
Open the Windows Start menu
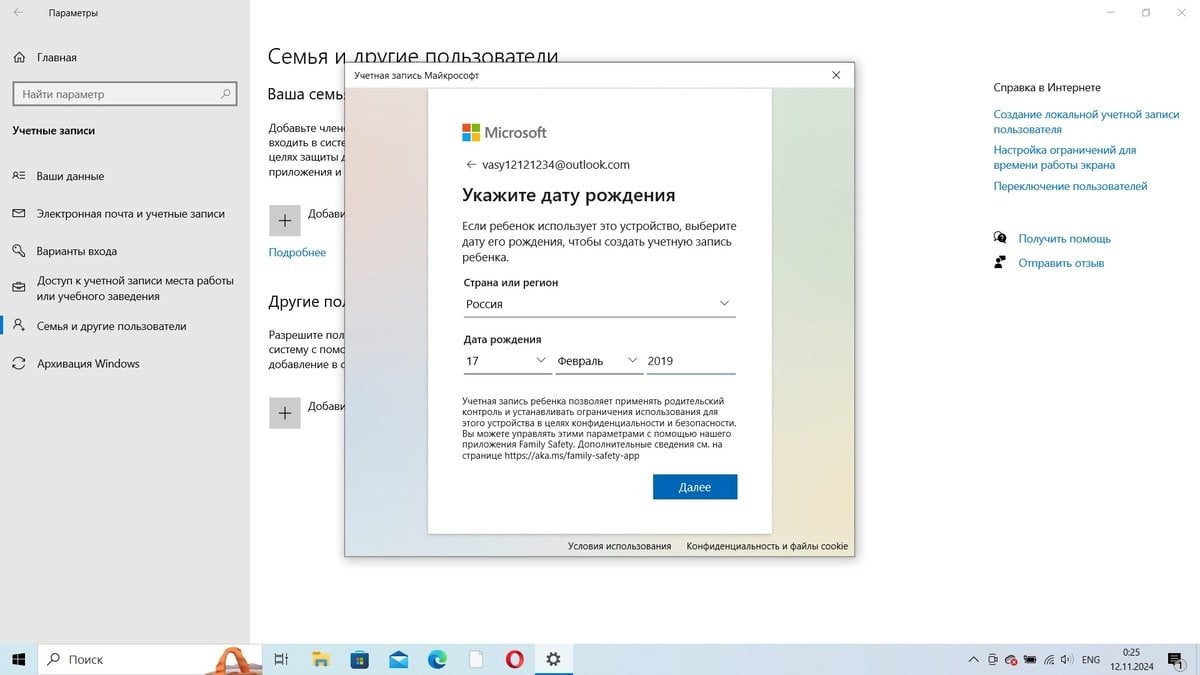click(x=18, y=659)
